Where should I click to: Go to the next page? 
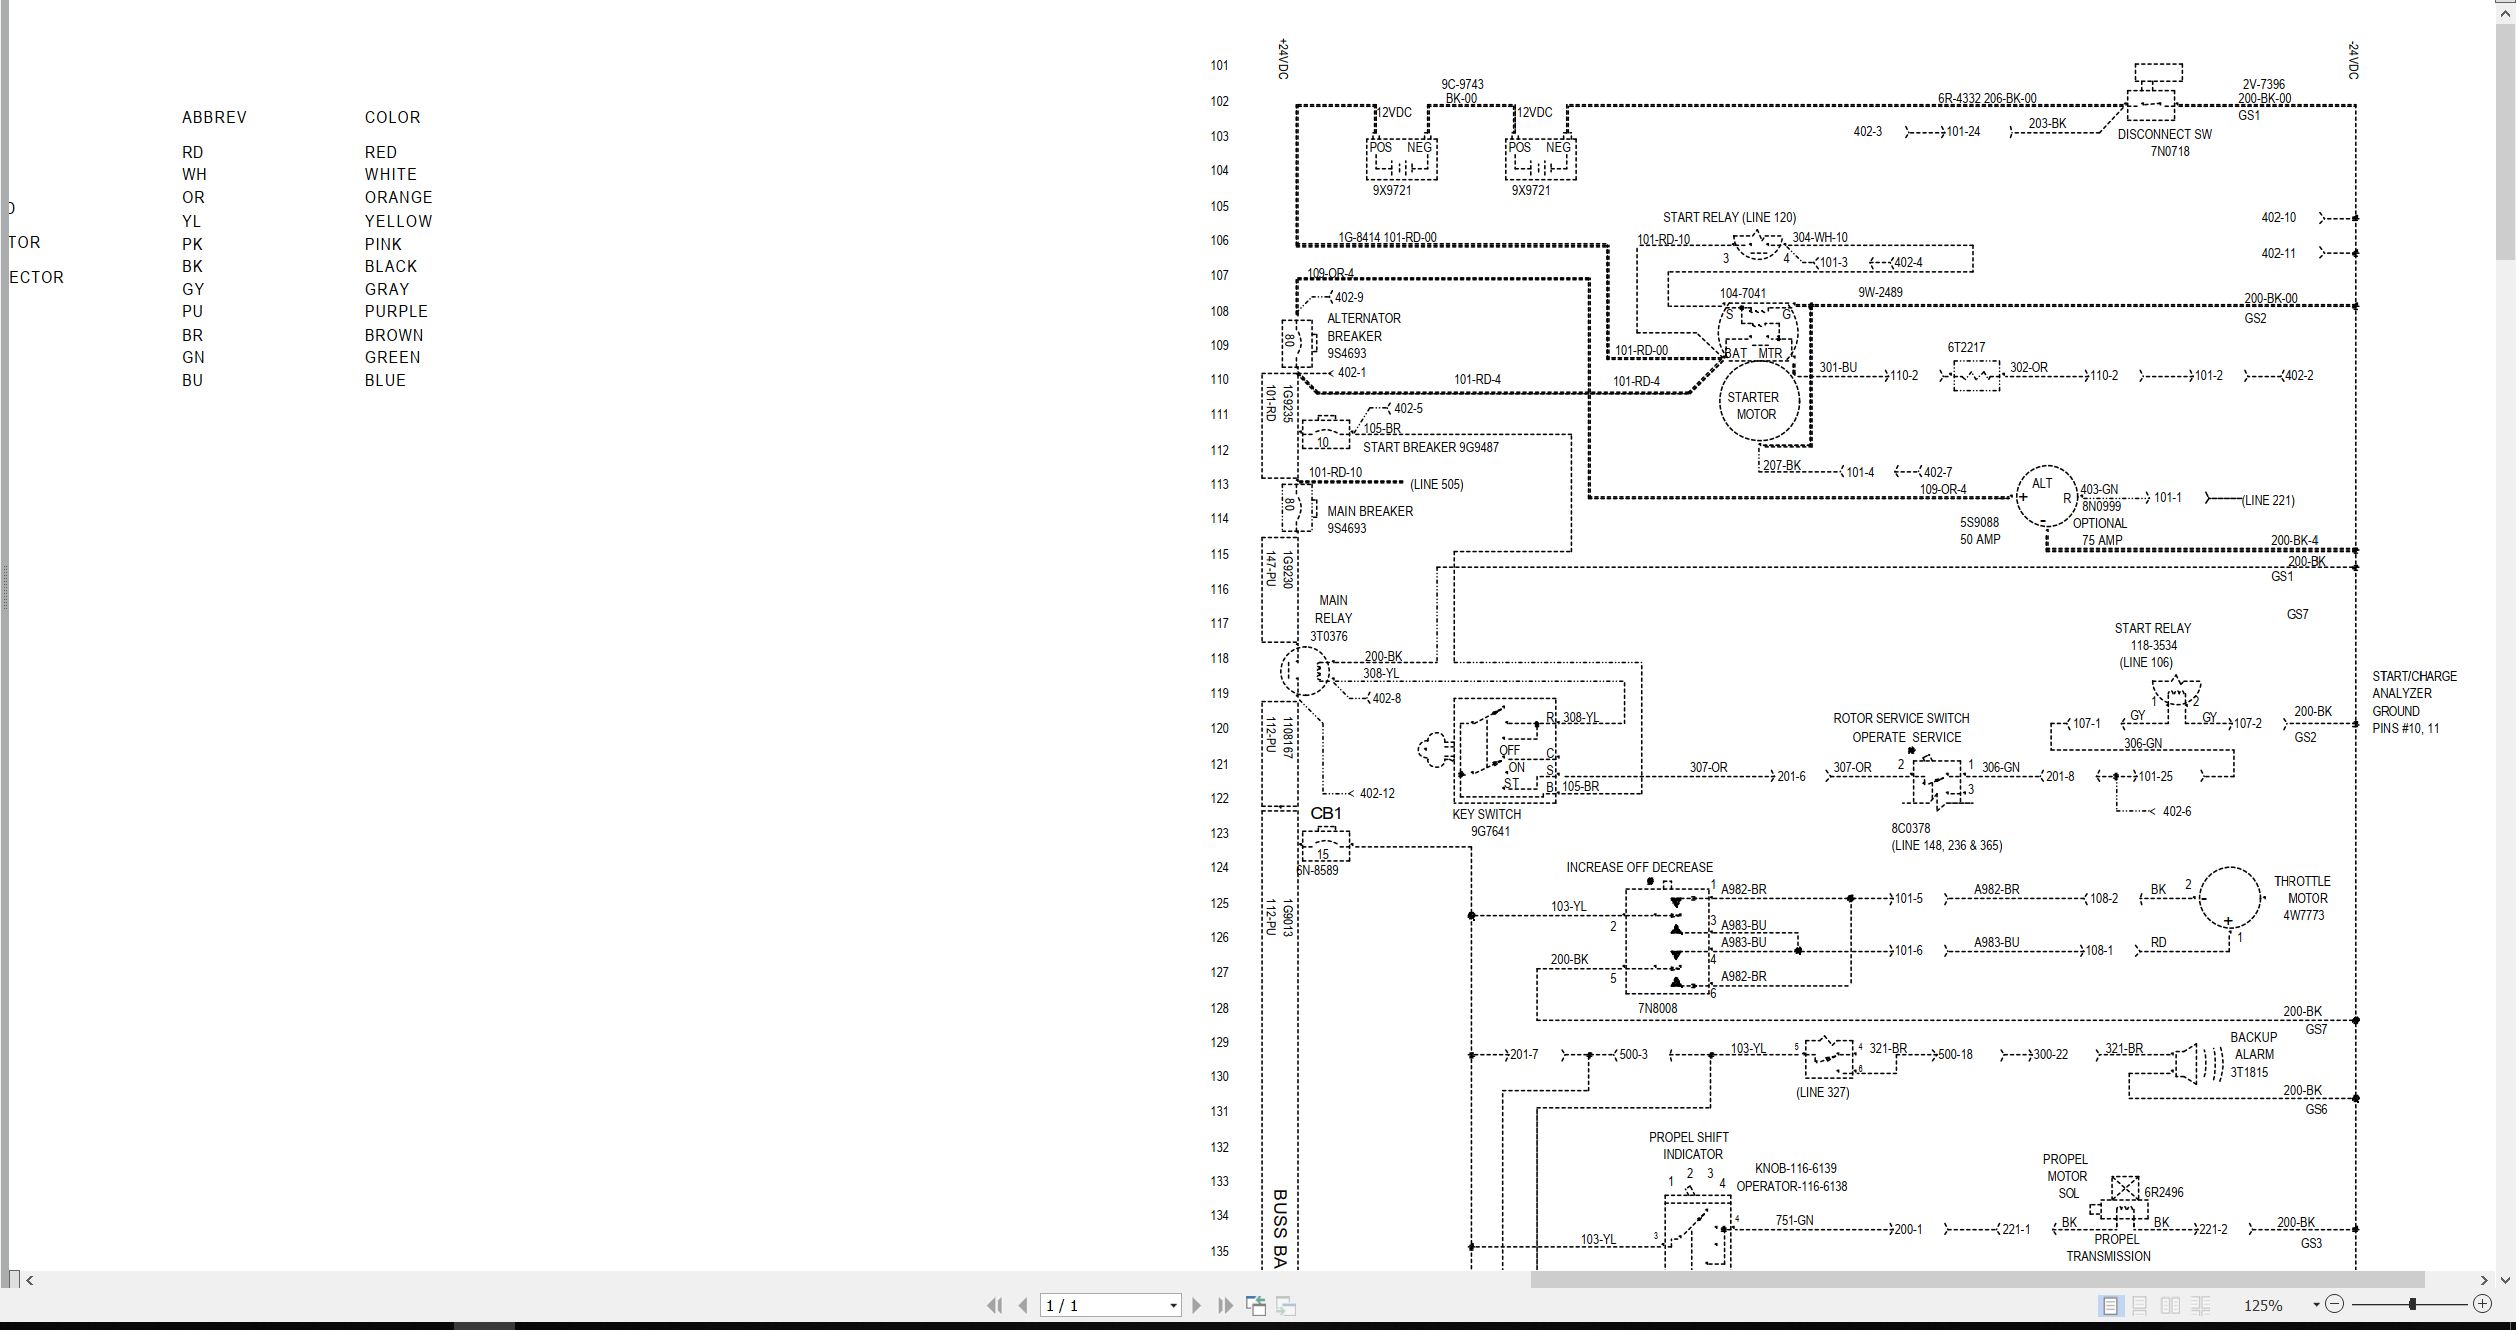1196,1305
